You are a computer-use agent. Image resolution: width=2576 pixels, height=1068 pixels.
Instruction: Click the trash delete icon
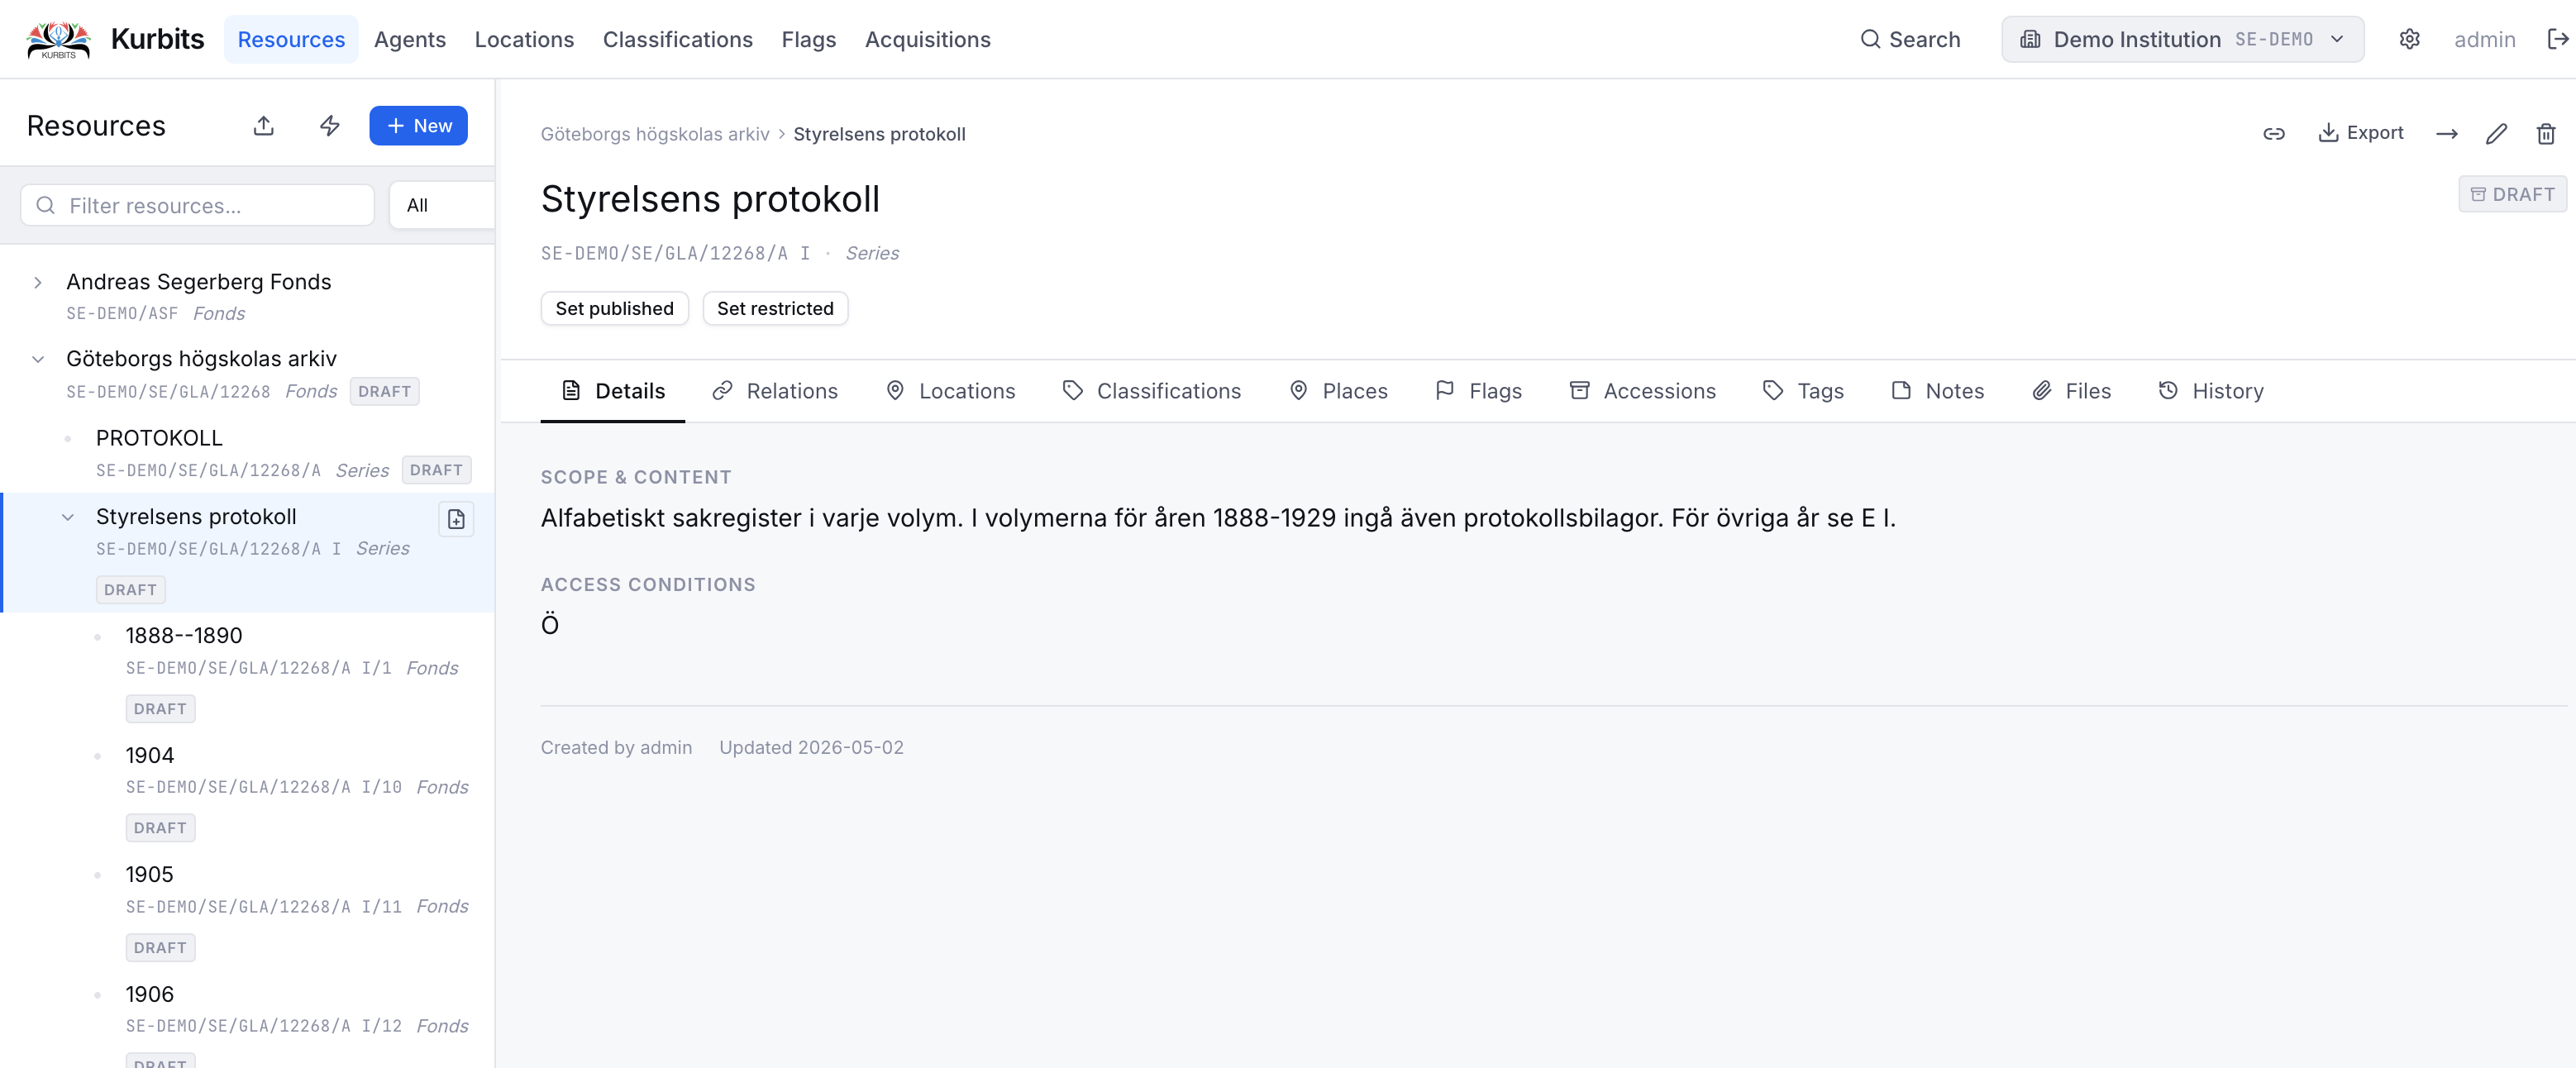[2546, 133]
